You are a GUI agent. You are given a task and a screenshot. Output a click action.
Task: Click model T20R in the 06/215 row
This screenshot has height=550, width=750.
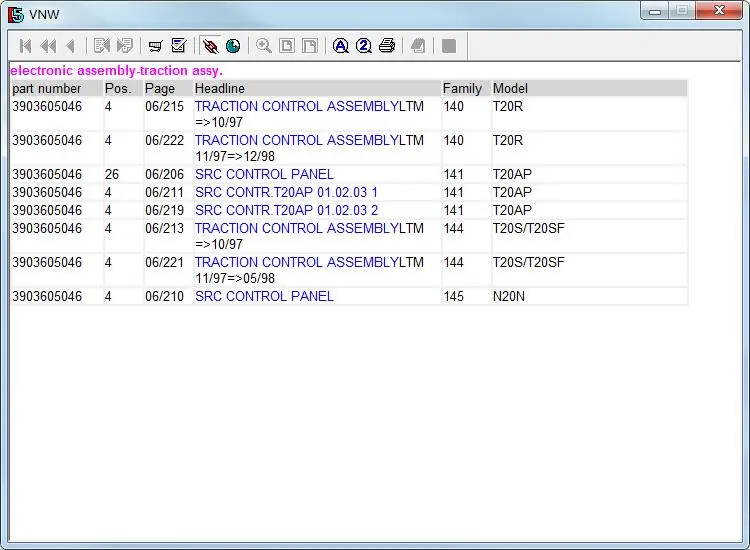[x=507, y=106]
